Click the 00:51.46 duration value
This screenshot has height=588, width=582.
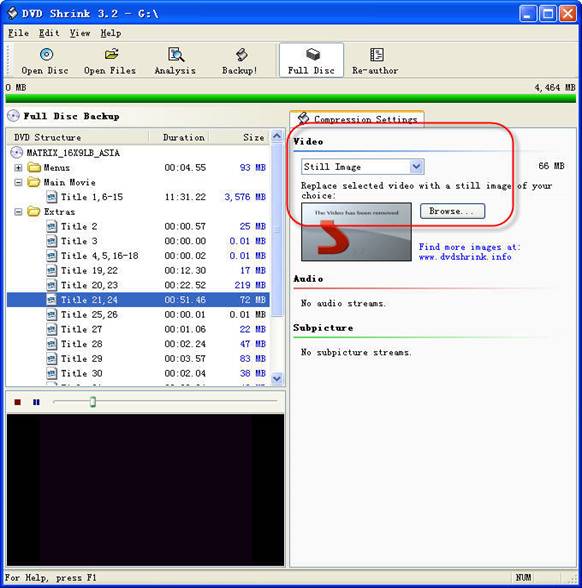coord(185,300)
